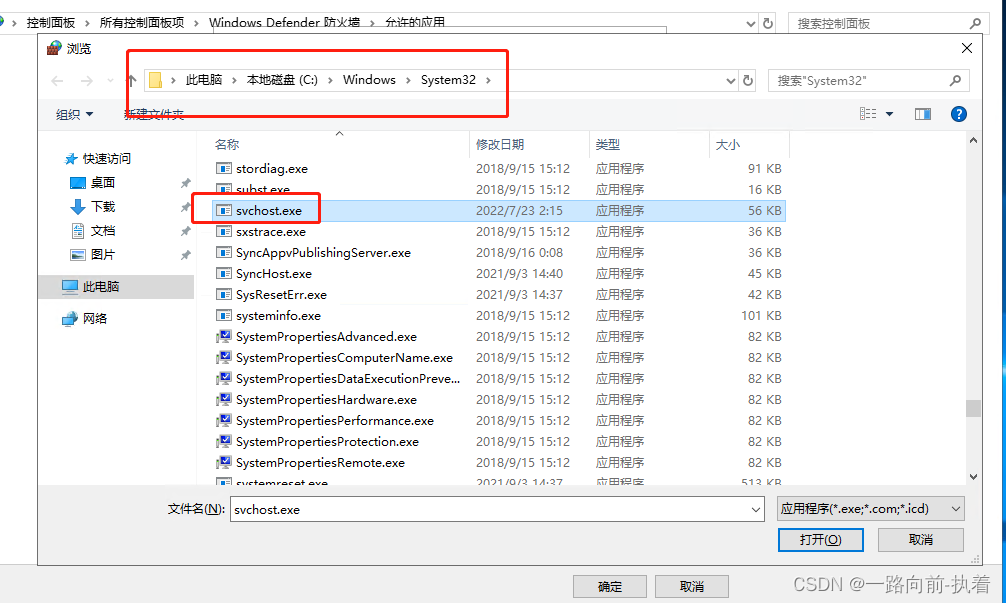Click the svchost.exe file icon
The height and width of the screenshot is (603, 1006).
pos(223,210)
